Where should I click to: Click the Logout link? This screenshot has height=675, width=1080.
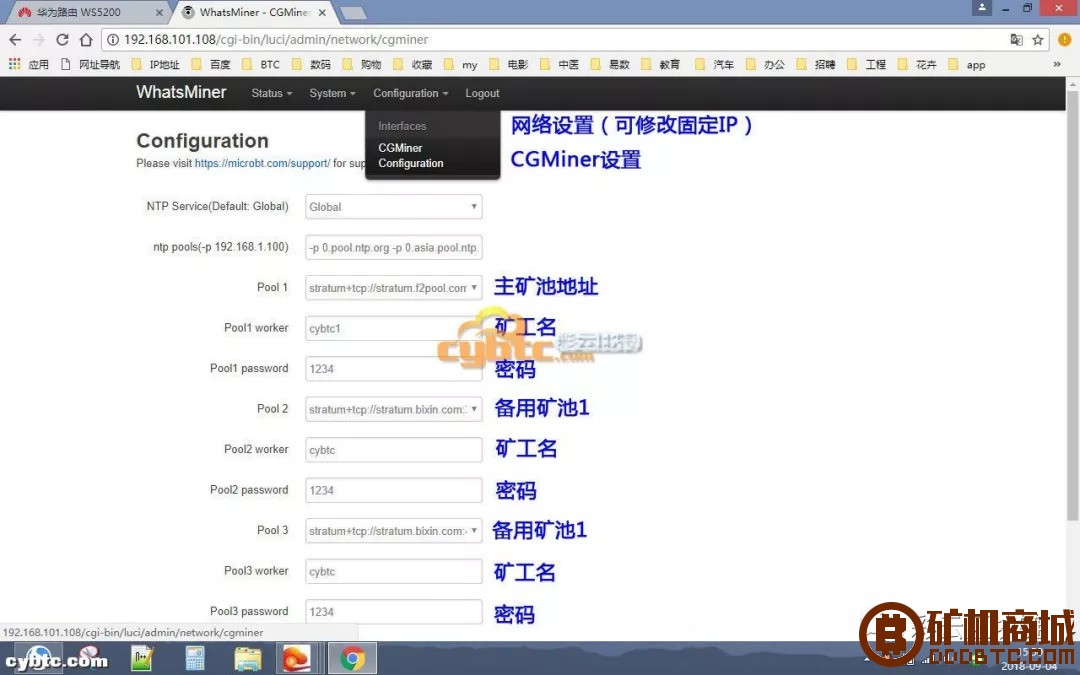[482, 93]
